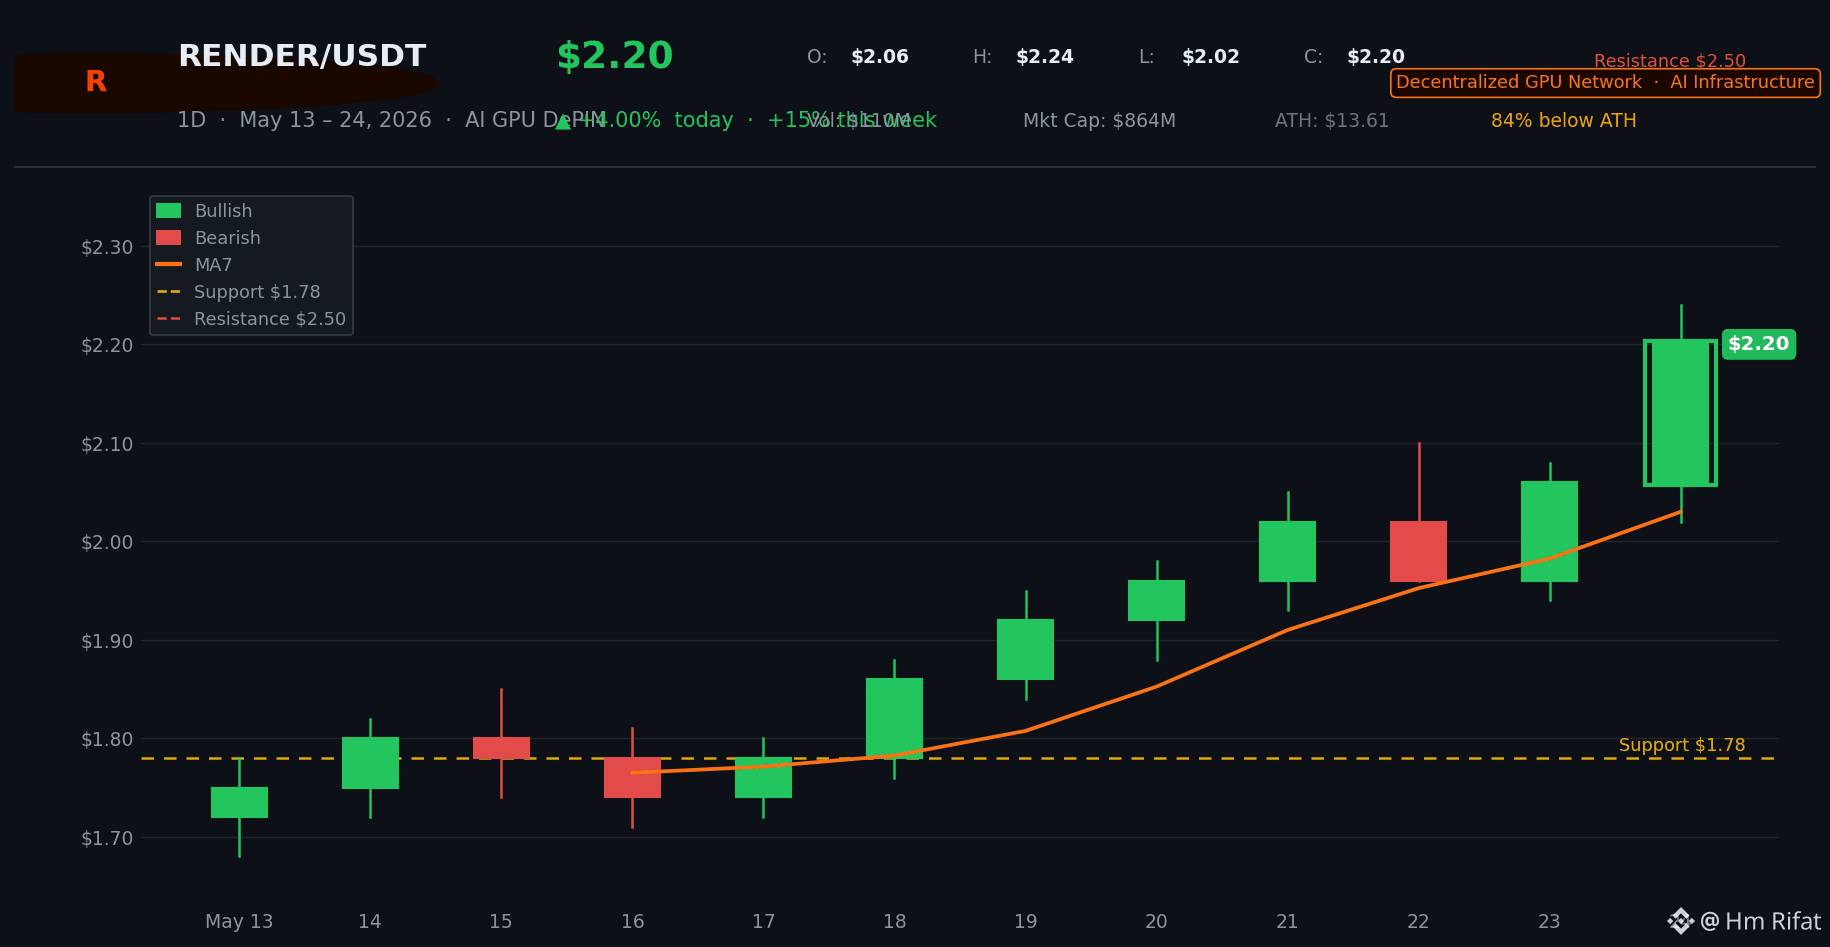The image size is (1830, 947).
Task: Select the high price value $2.24
Action: (1045, 57)
